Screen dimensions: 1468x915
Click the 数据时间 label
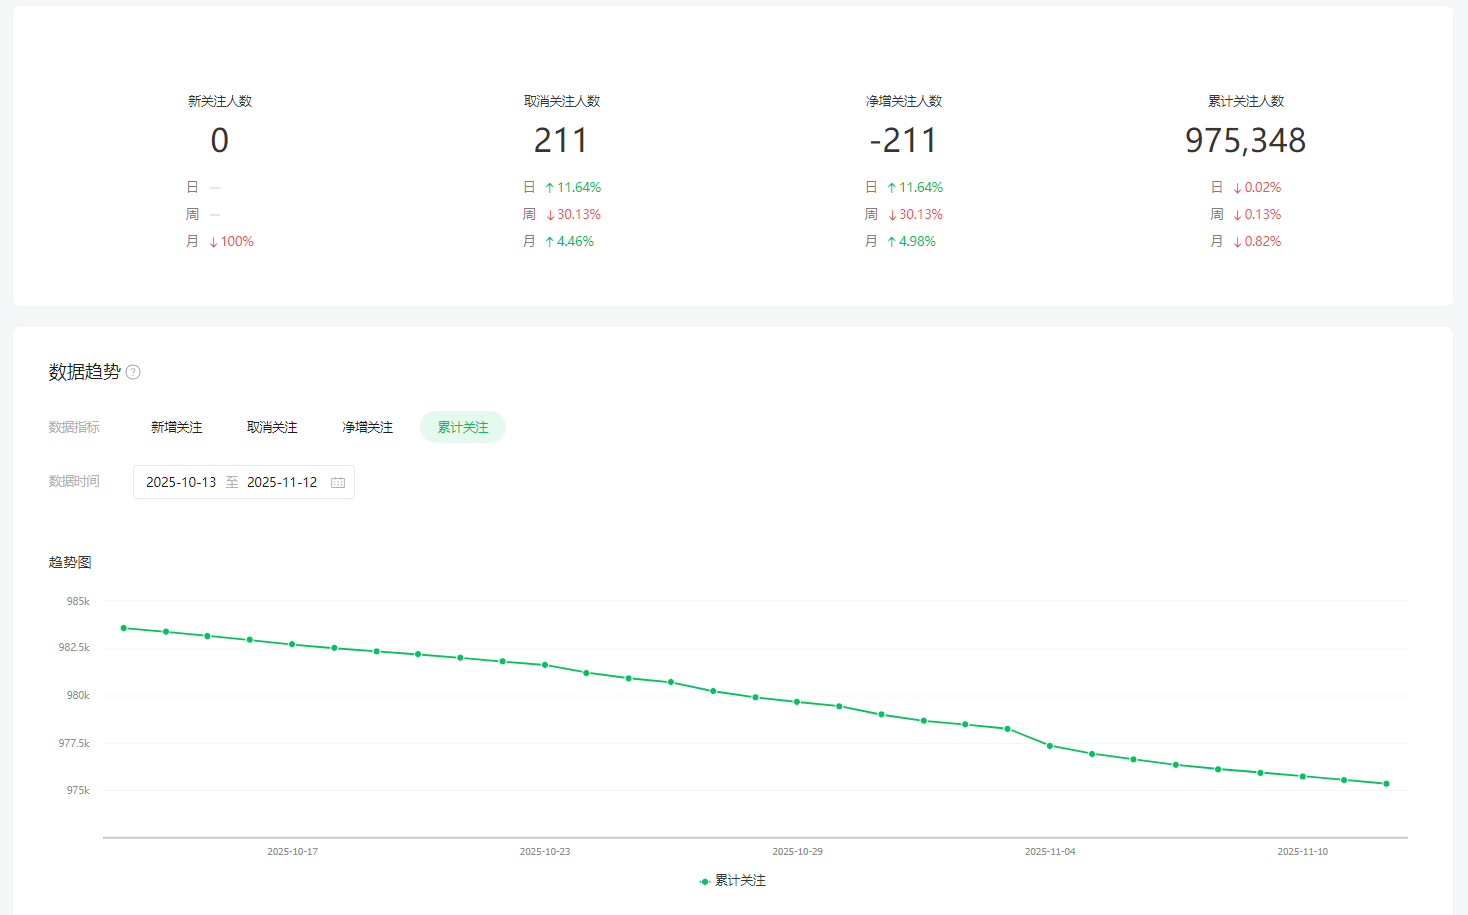click(x=74, y=481)
